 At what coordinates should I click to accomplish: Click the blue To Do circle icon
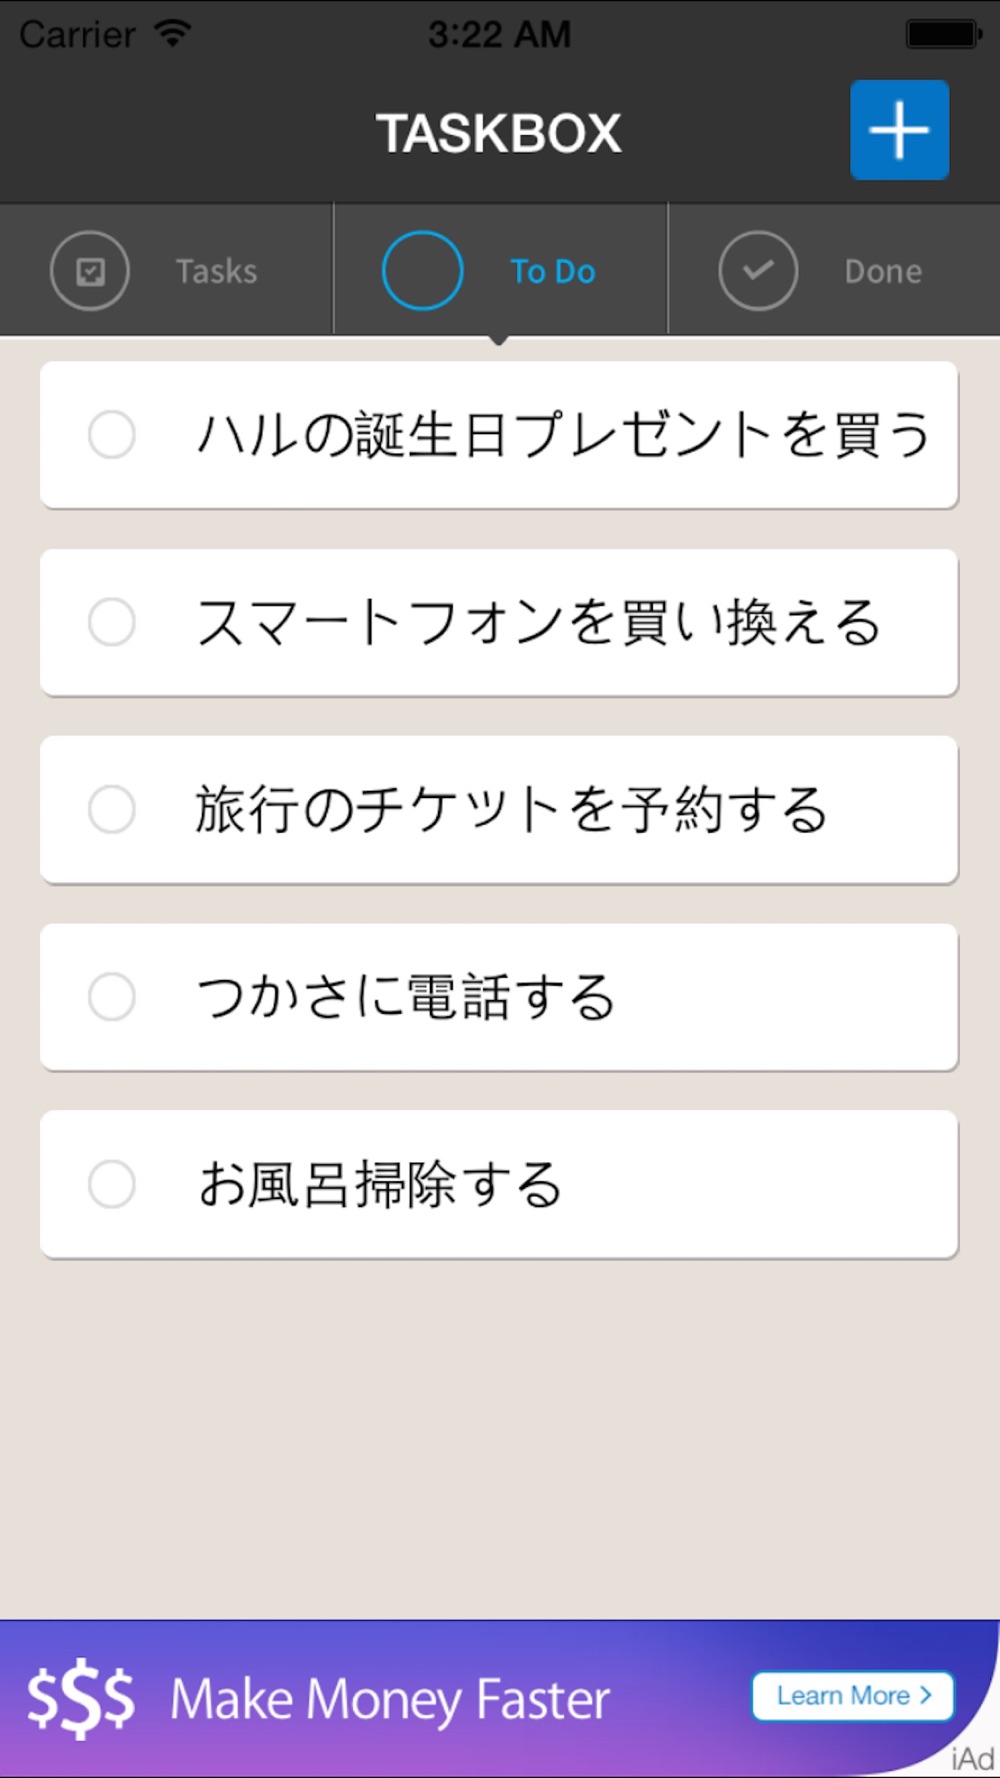(422, 270)
